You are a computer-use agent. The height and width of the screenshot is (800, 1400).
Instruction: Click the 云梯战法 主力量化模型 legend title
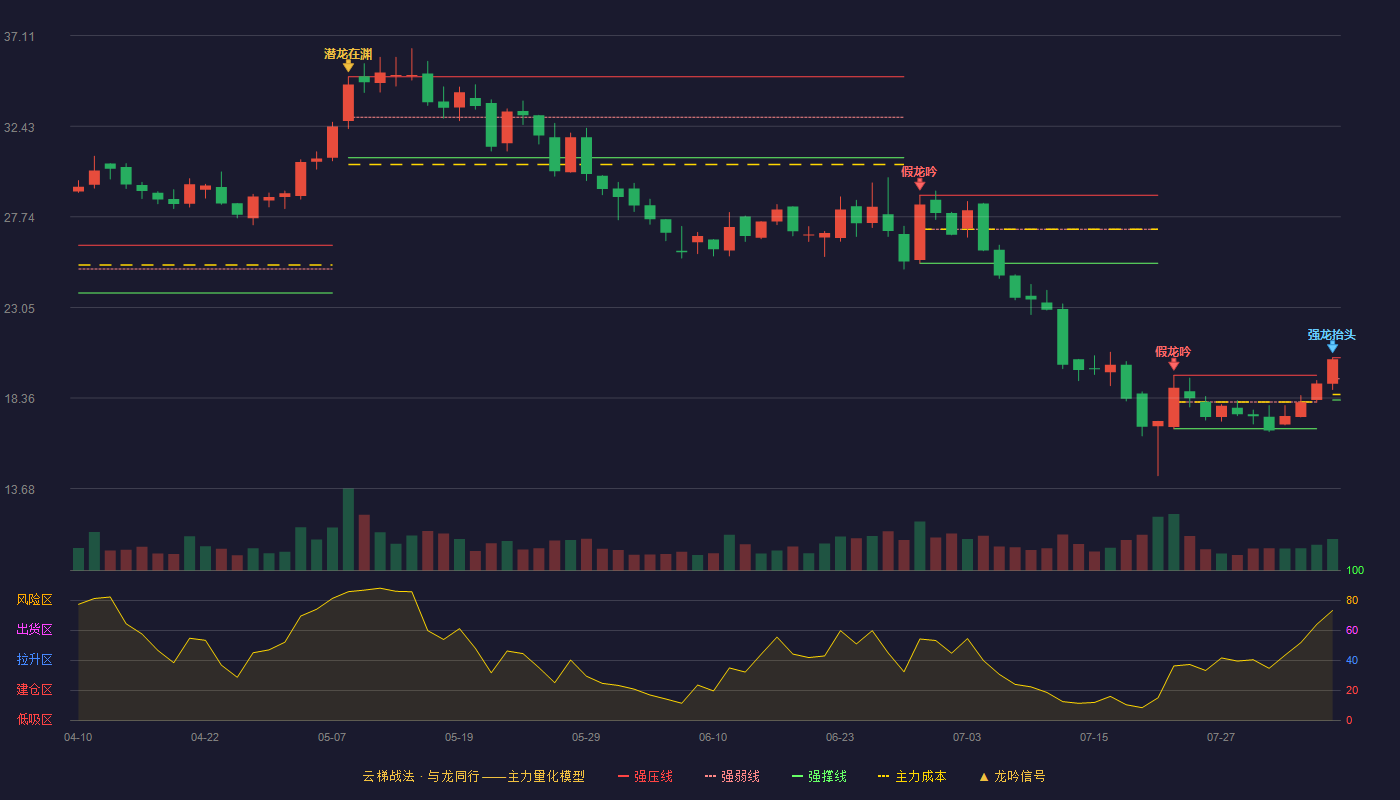click(x=473, y=776)
